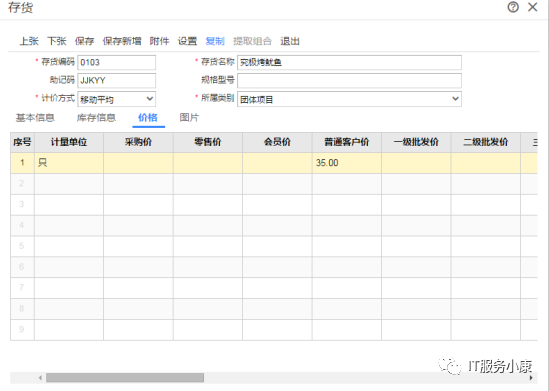Click the 序号 column header
549x391 pixels.
22,142
